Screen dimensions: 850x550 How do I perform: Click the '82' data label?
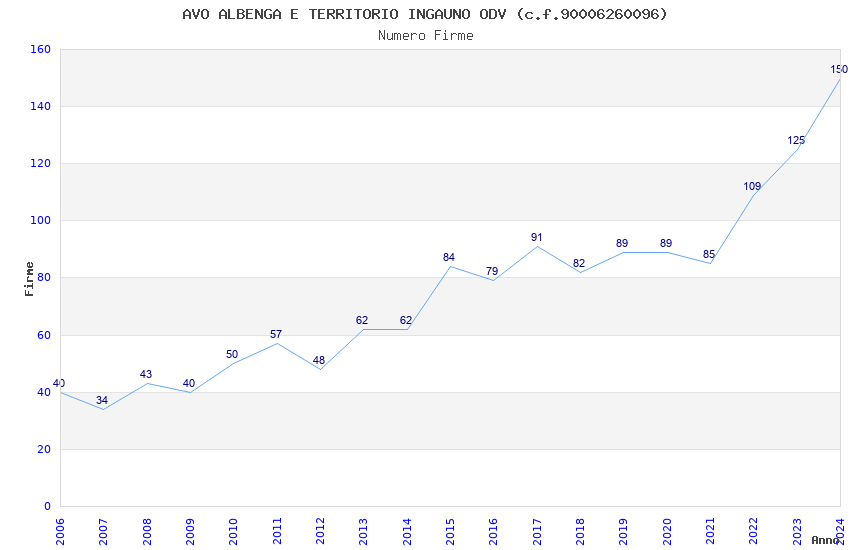click(579, 263)
